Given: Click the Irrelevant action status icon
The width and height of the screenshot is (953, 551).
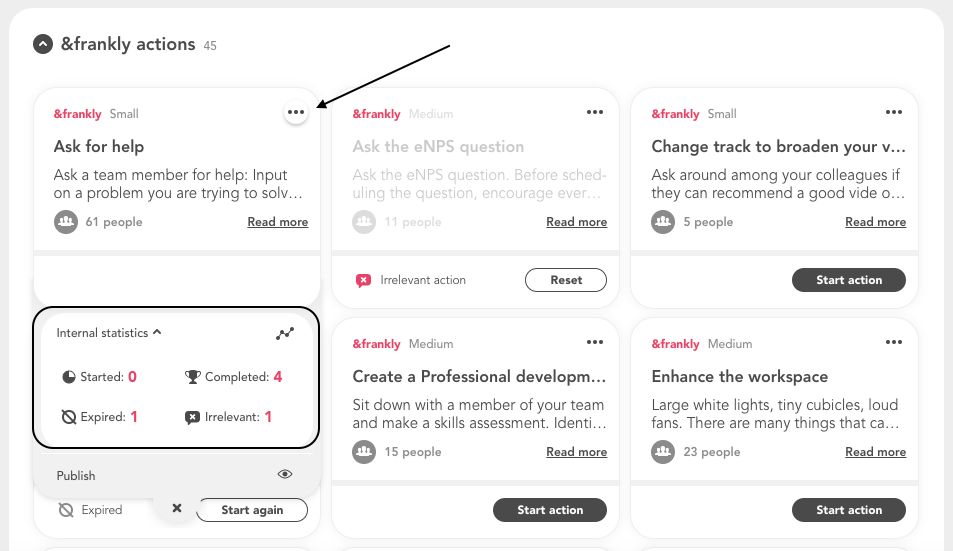Looking at the screenshot, I should point(363,280).
